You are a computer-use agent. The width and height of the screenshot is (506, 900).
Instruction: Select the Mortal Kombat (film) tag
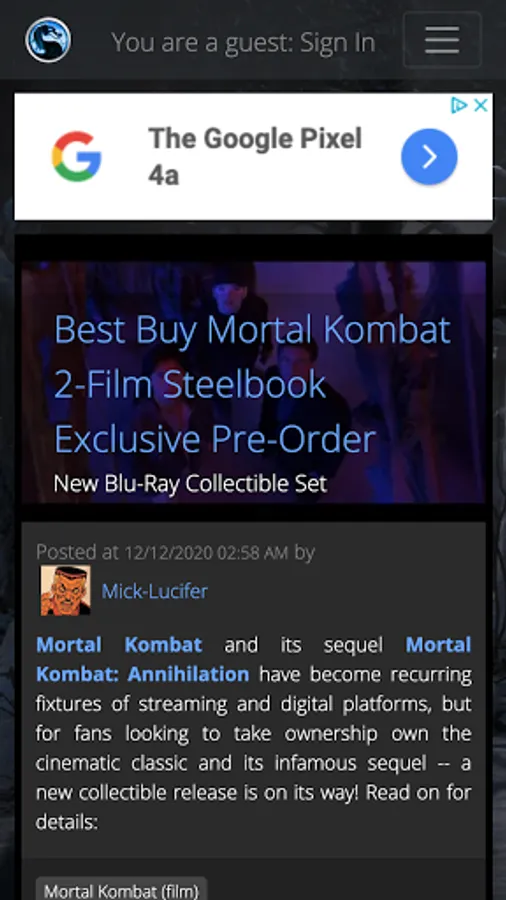[x=121, y=890]
